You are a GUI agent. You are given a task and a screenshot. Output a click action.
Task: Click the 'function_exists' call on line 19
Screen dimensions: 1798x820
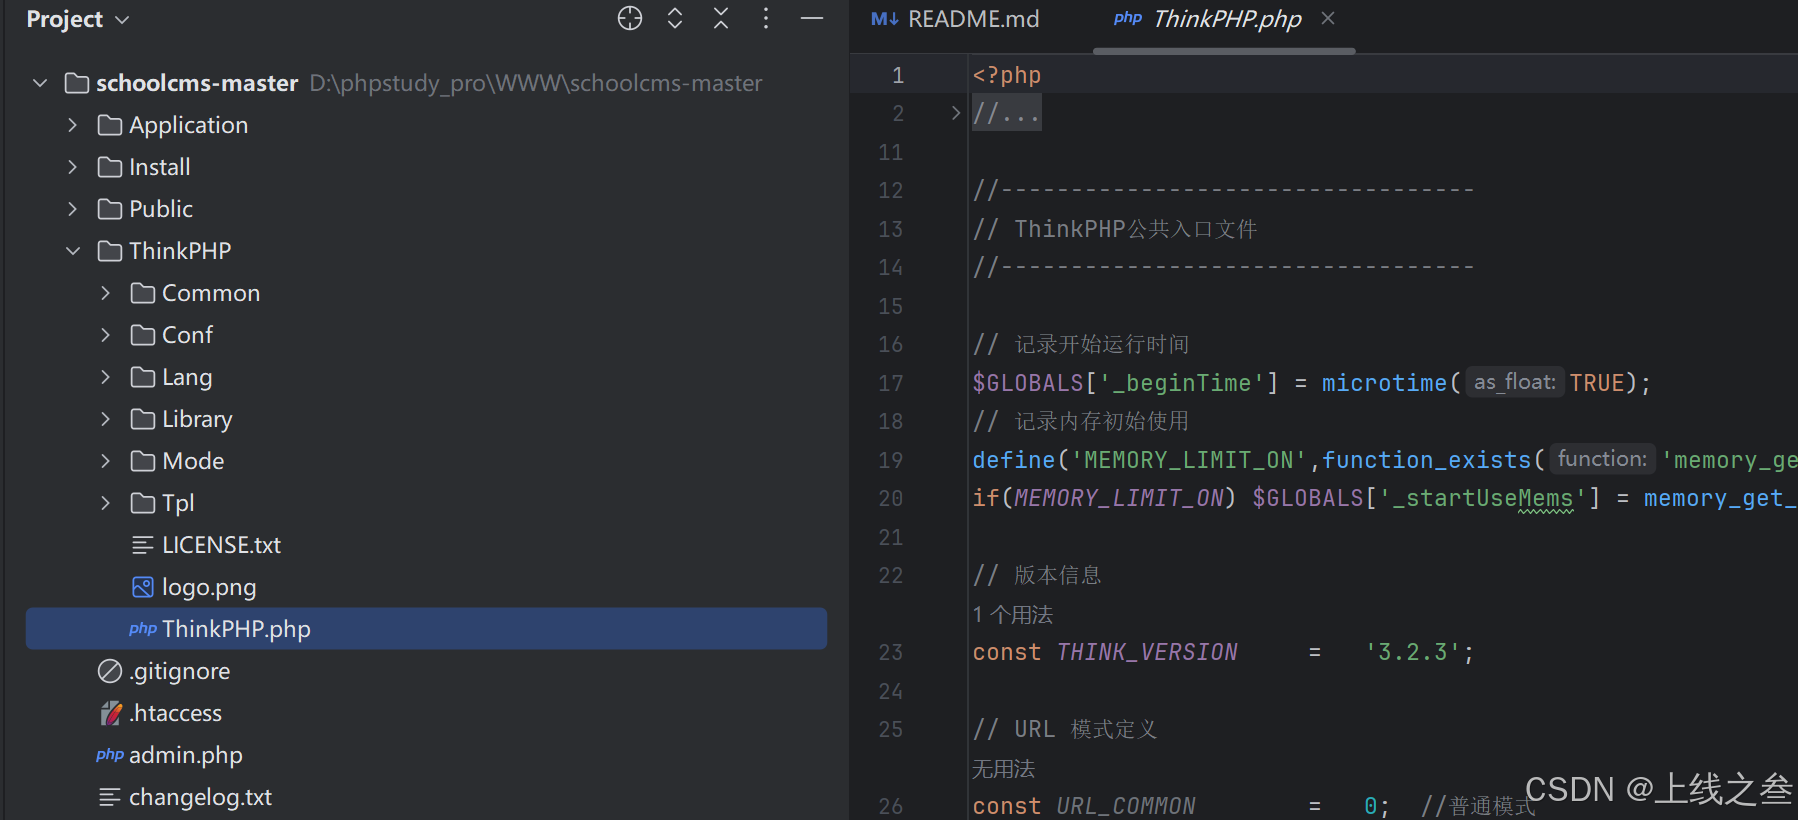click(x=1427, y=460)
